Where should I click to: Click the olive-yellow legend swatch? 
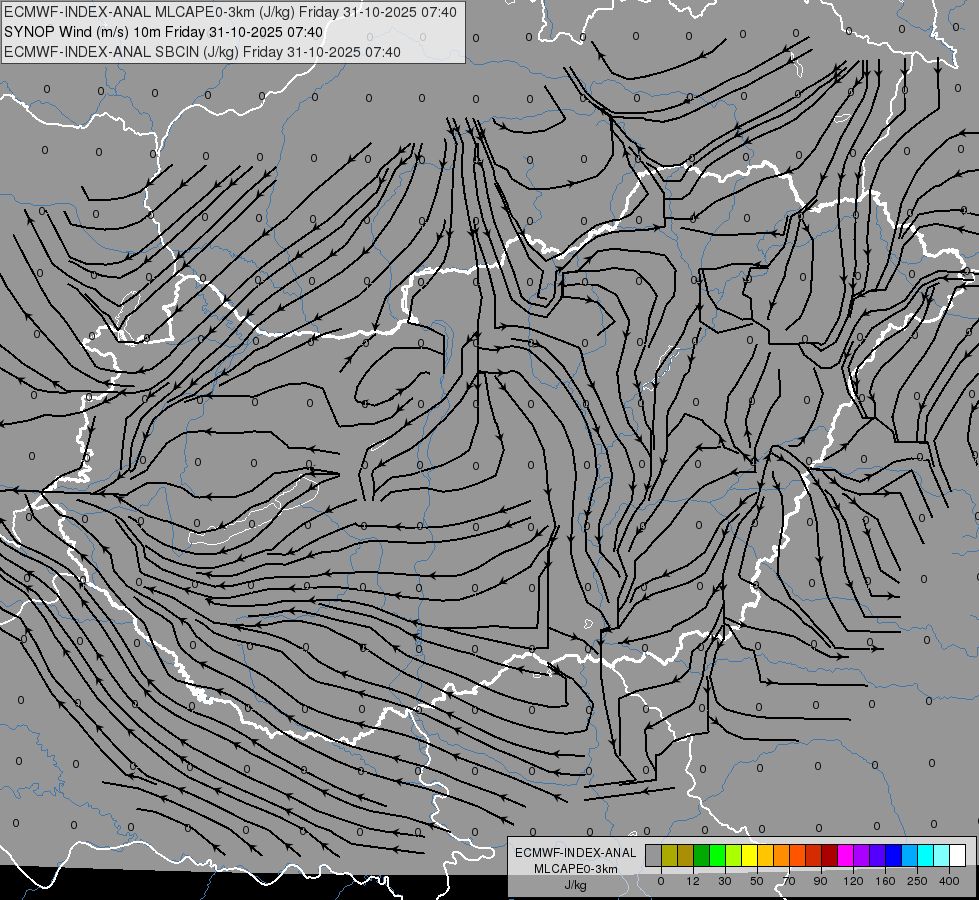pyautogui.click(x=669, y=855)
